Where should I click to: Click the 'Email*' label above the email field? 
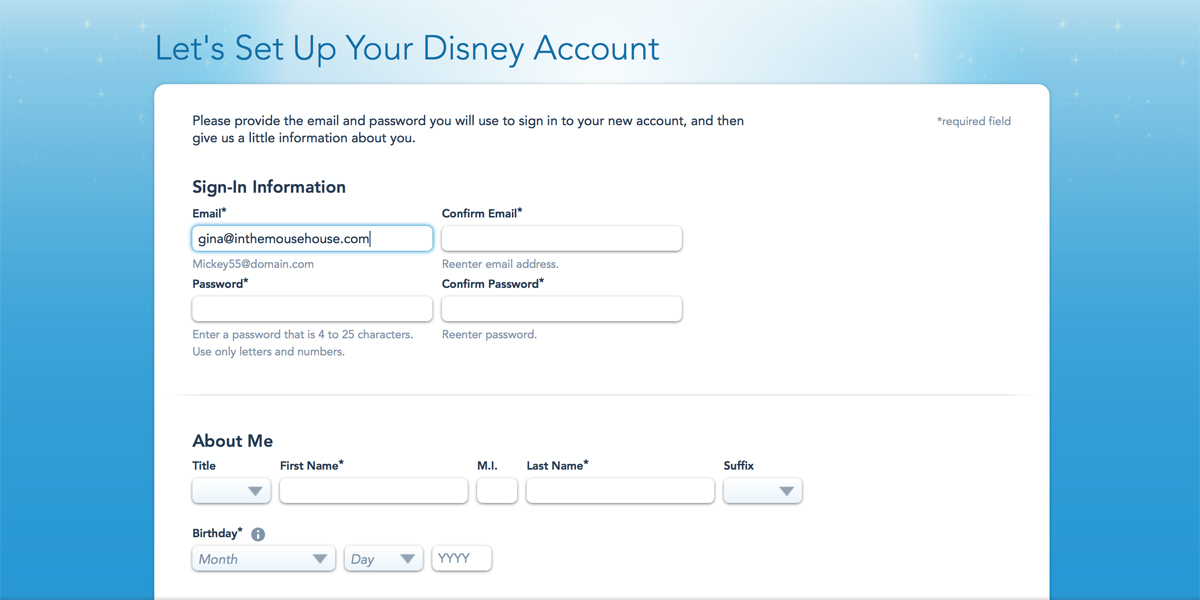209,214
